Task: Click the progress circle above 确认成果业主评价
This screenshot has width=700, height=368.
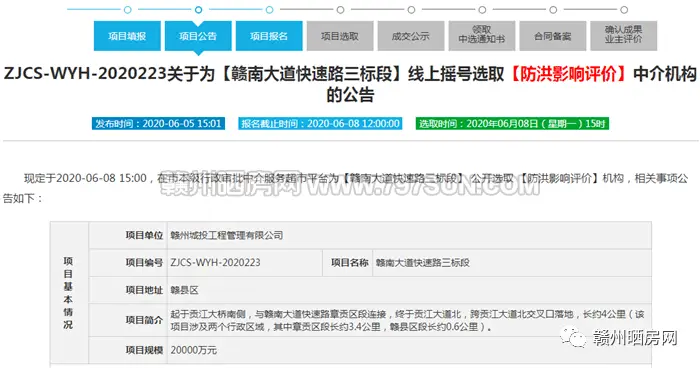Action: [625, 9]
